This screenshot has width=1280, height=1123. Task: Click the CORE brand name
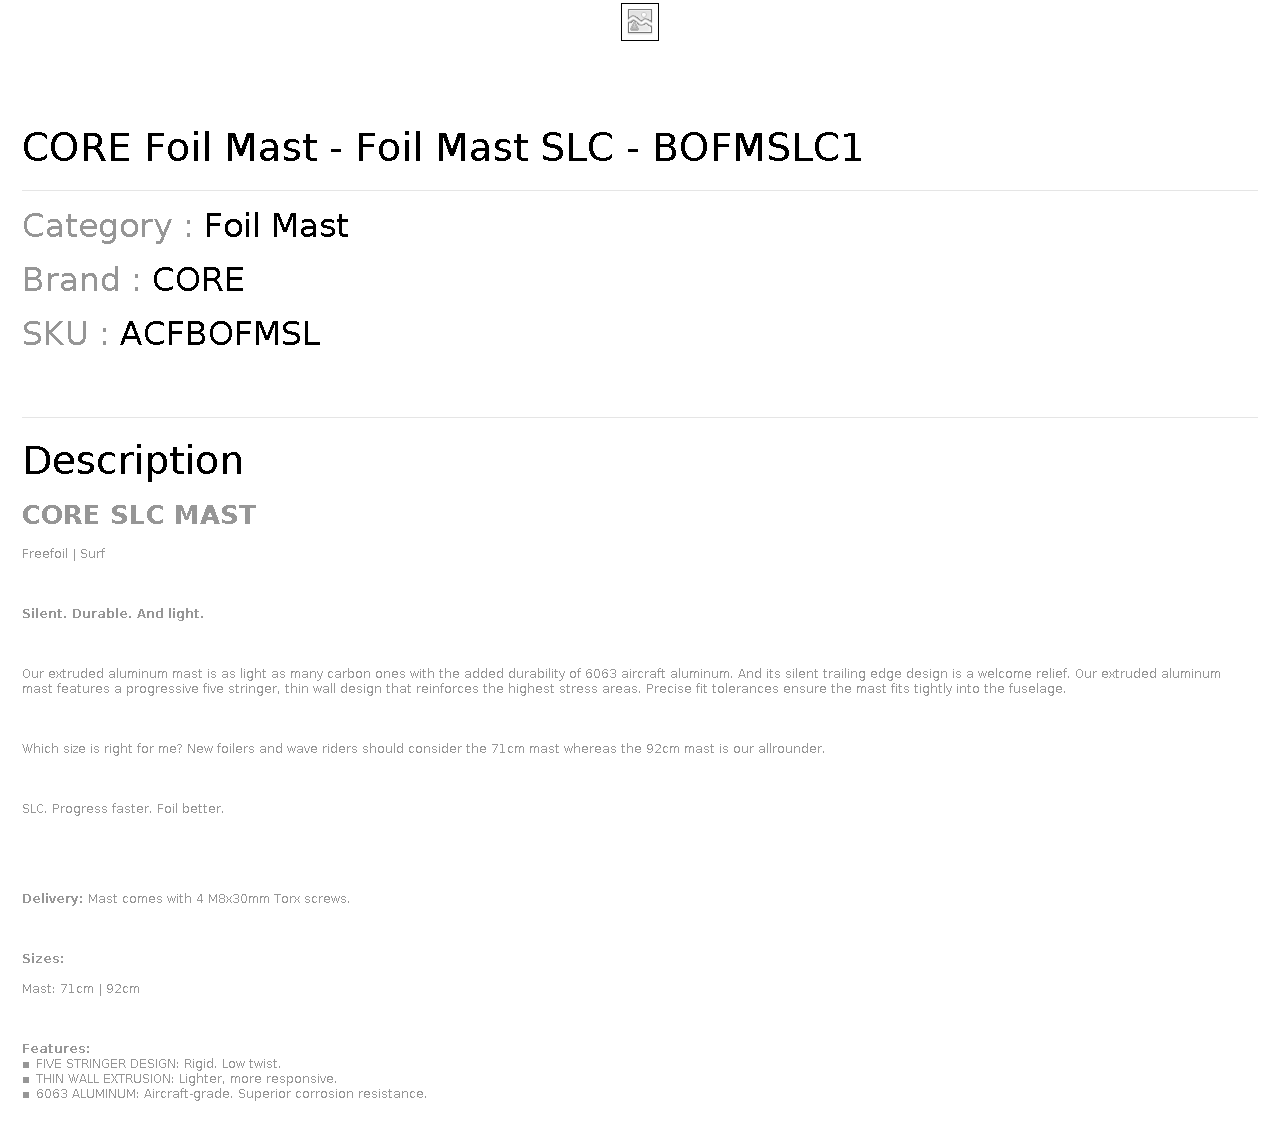[198, 280]
